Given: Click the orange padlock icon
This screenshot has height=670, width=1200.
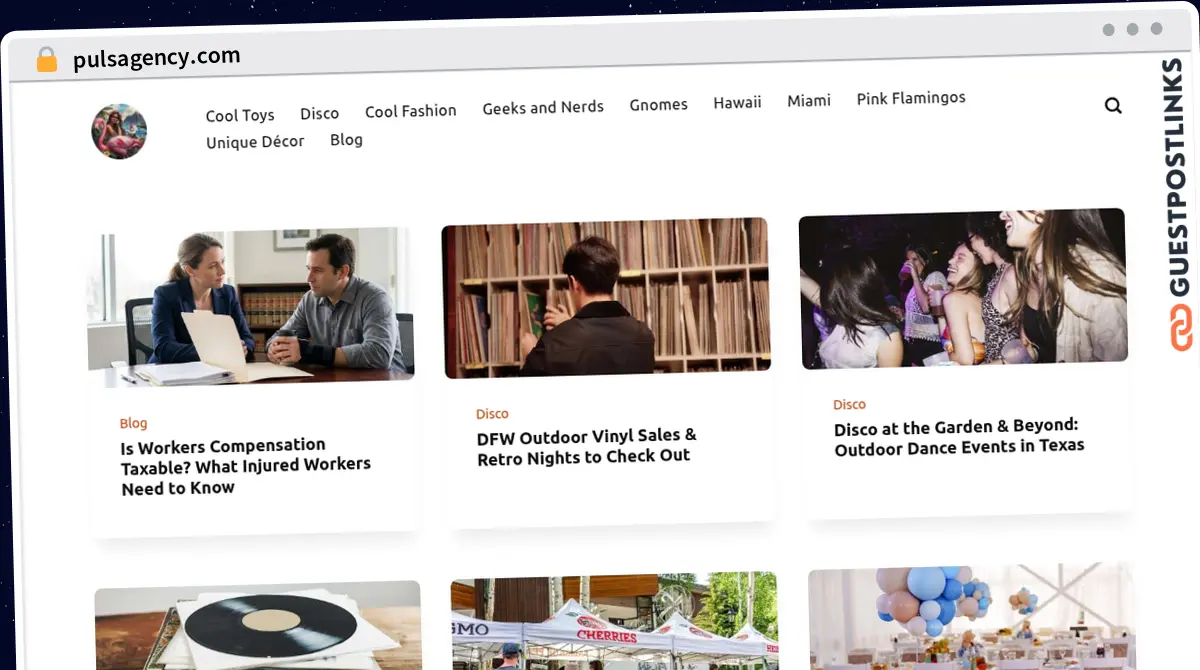Looking at the screenshot, I should [47, 60].
